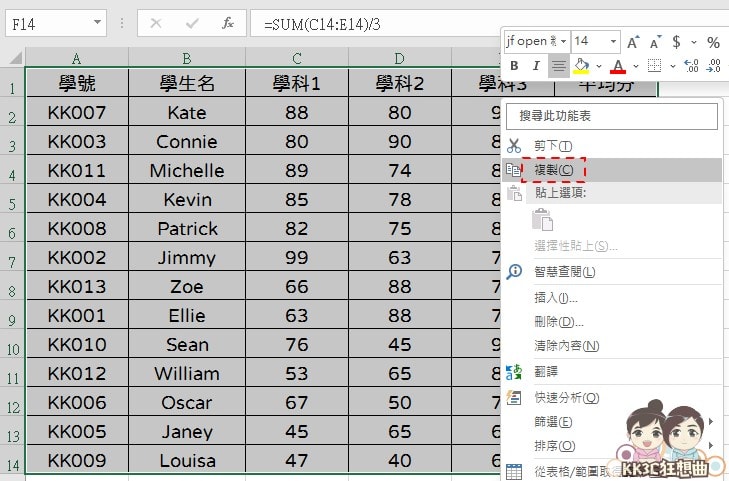The height and width of the screenshot is (481, 729).
Task: Select 智慧查閱(L) in the context menu
Action: point(565,271)
